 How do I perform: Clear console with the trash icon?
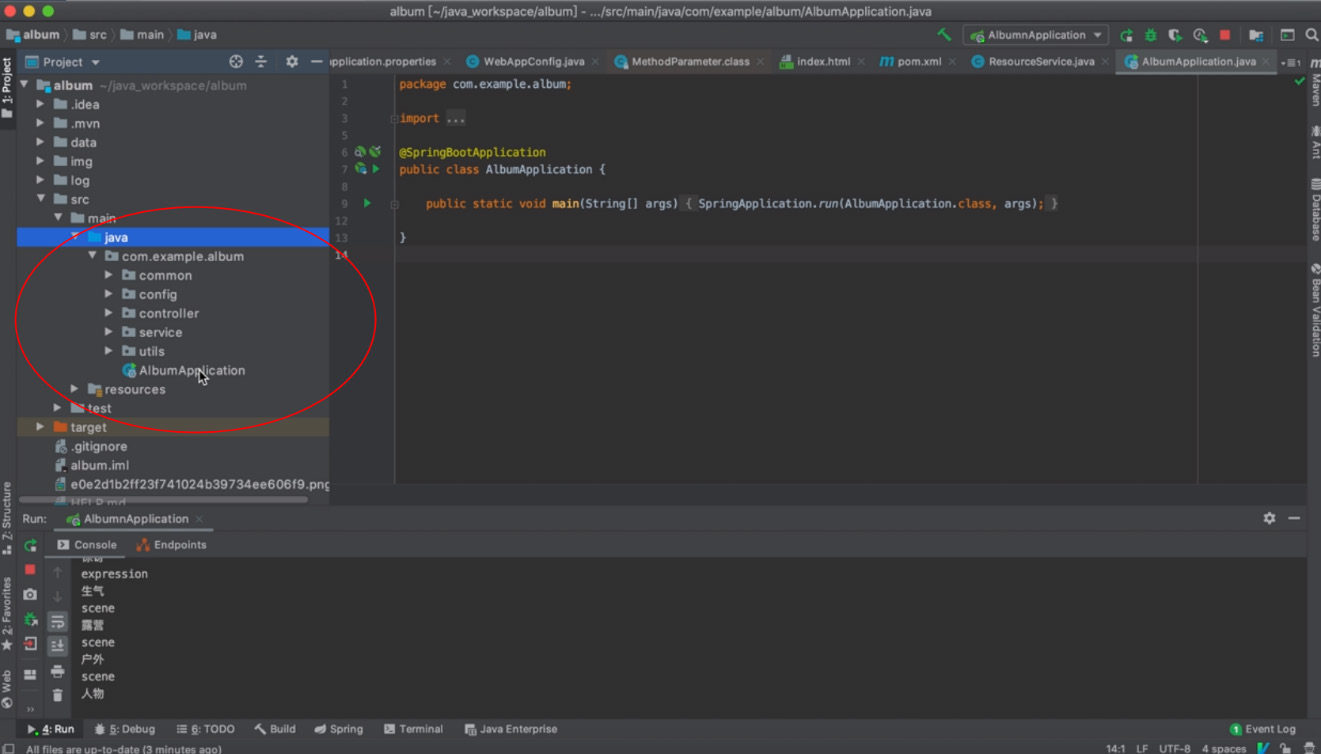57,695
